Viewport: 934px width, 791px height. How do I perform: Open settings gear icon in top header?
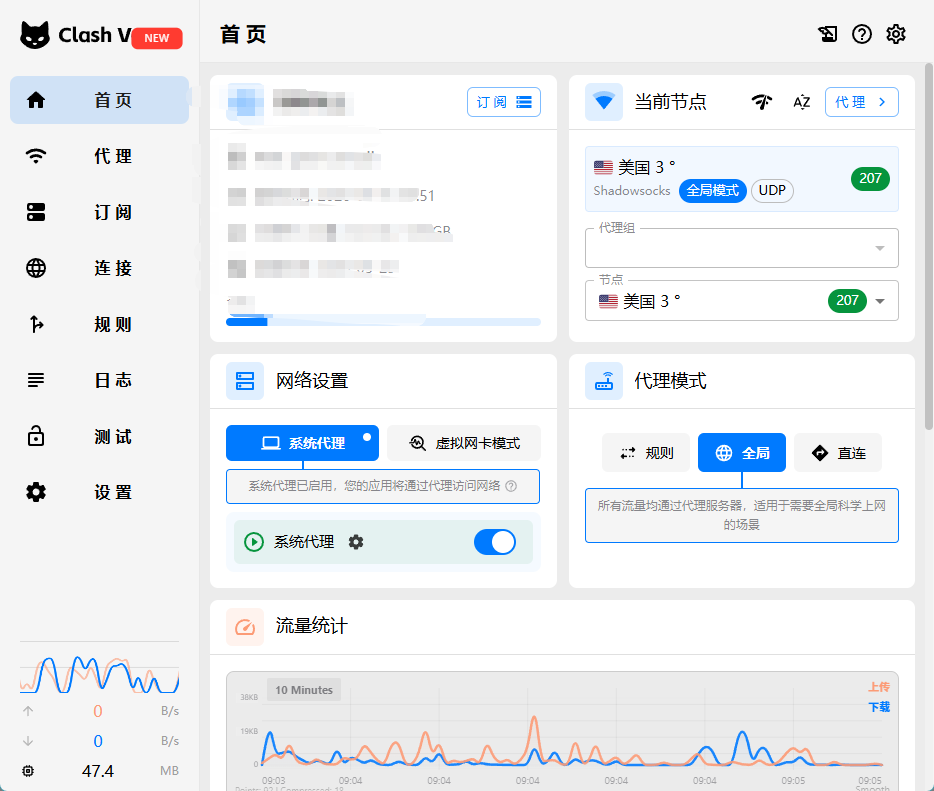(896, 35)
